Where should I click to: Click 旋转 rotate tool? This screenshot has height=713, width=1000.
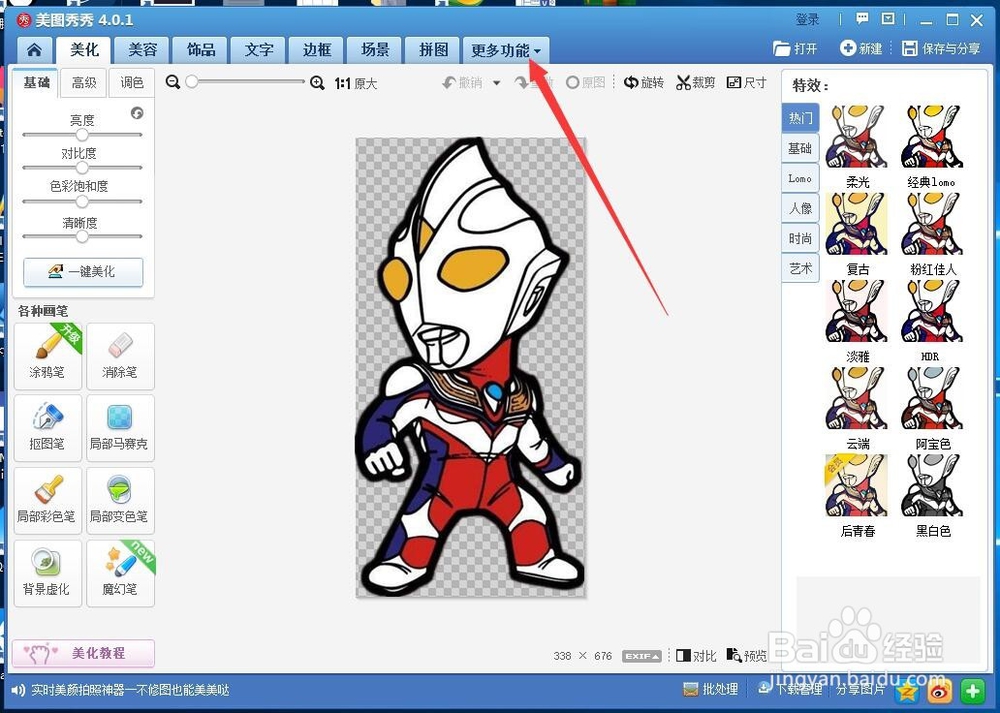pos(643,82)
